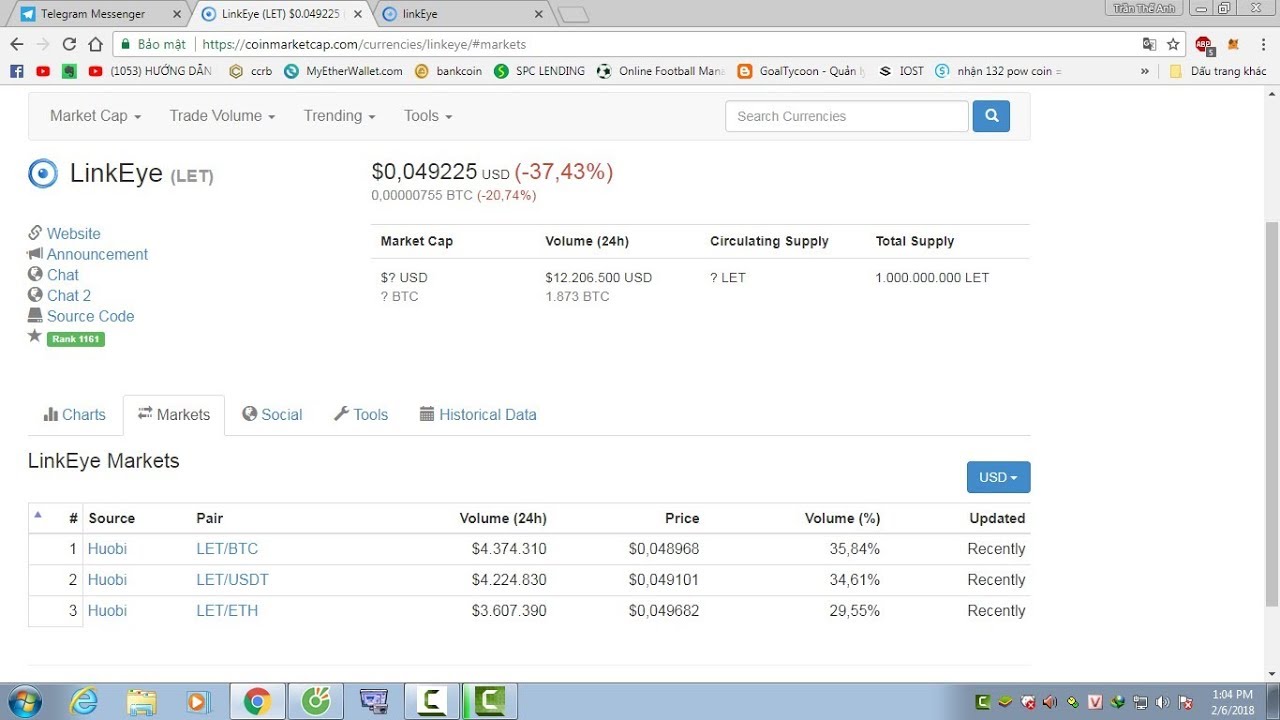Open the LET/BTC pair link
The image size is (1280, 720).
[227, 549]
